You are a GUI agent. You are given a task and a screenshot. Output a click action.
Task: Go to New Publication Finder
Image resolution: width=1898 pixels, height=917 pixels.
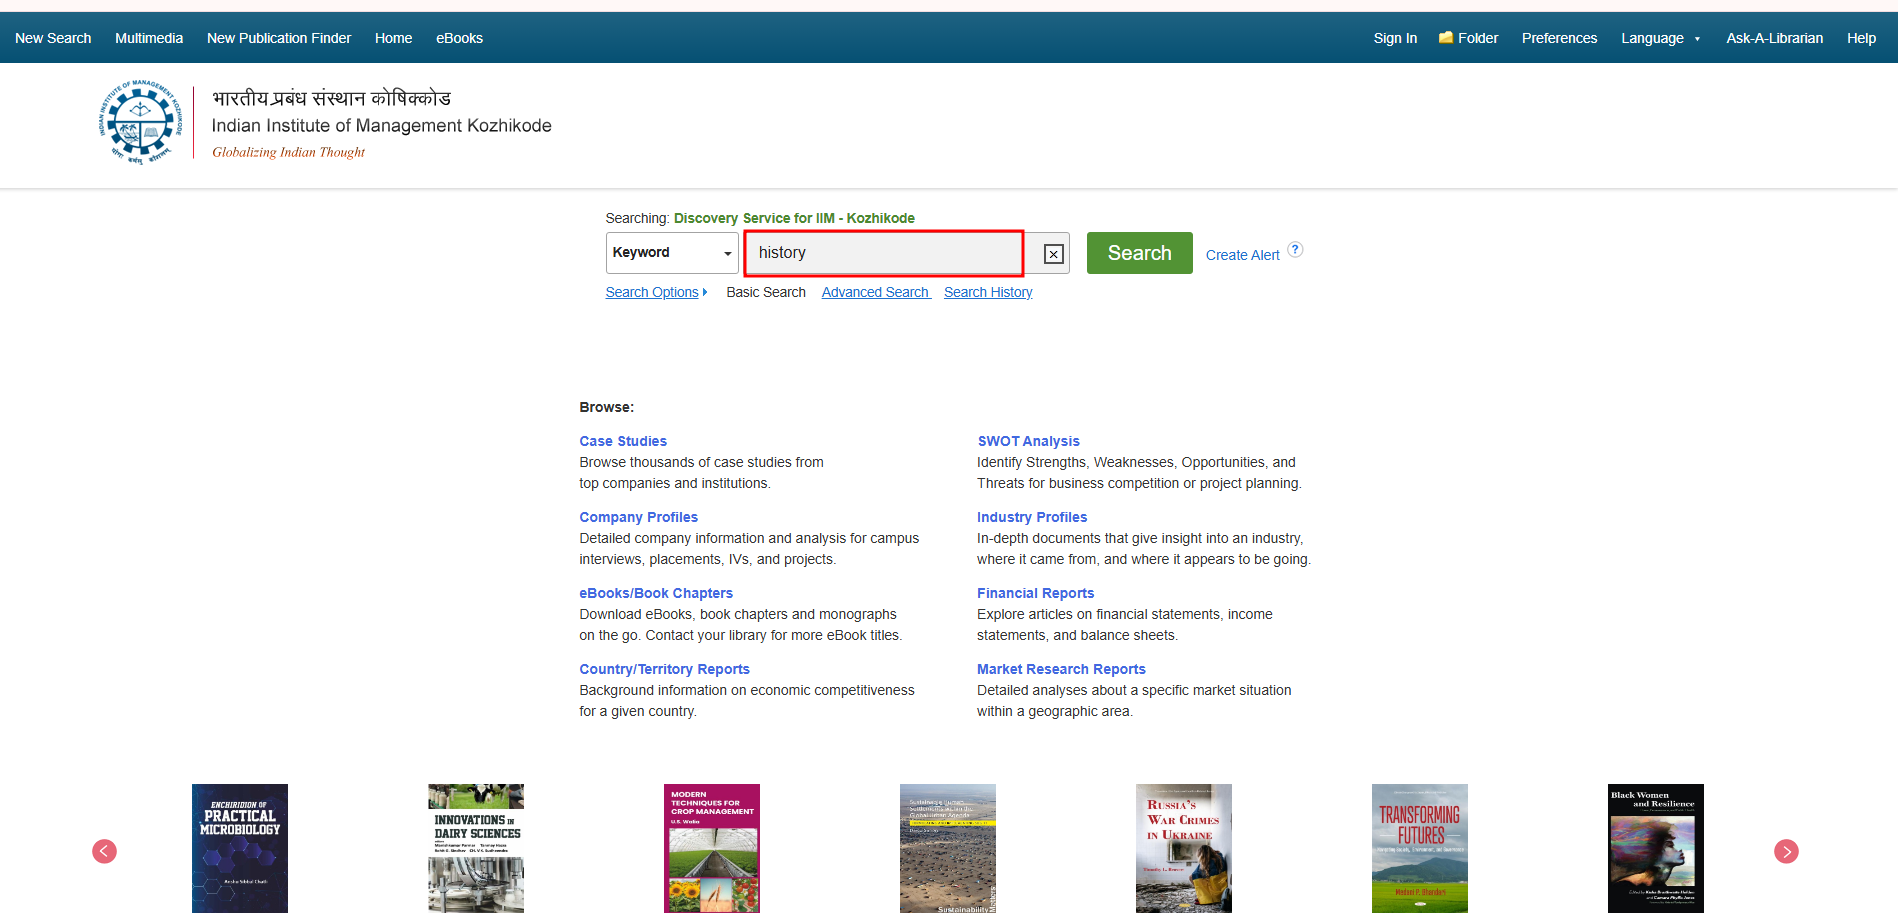[x=279, y=38]
